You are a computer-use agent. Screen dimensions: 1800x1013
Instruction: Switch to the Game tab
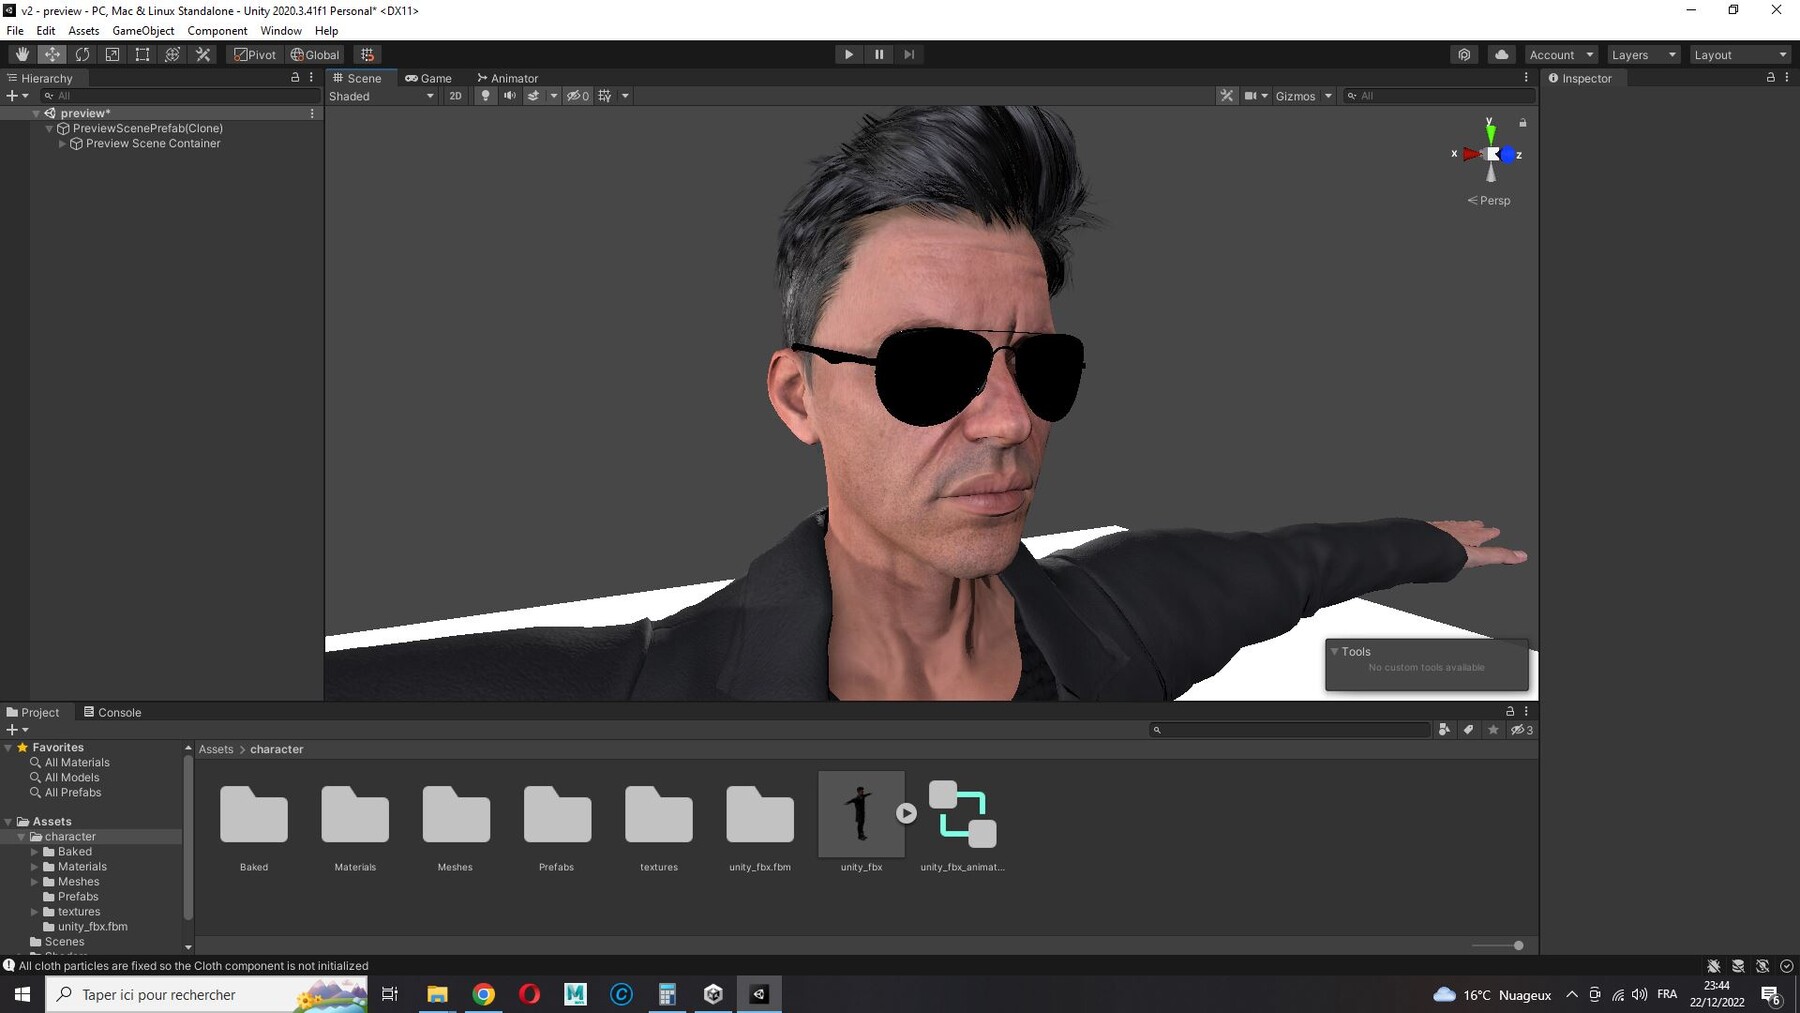tap(429, 77)
